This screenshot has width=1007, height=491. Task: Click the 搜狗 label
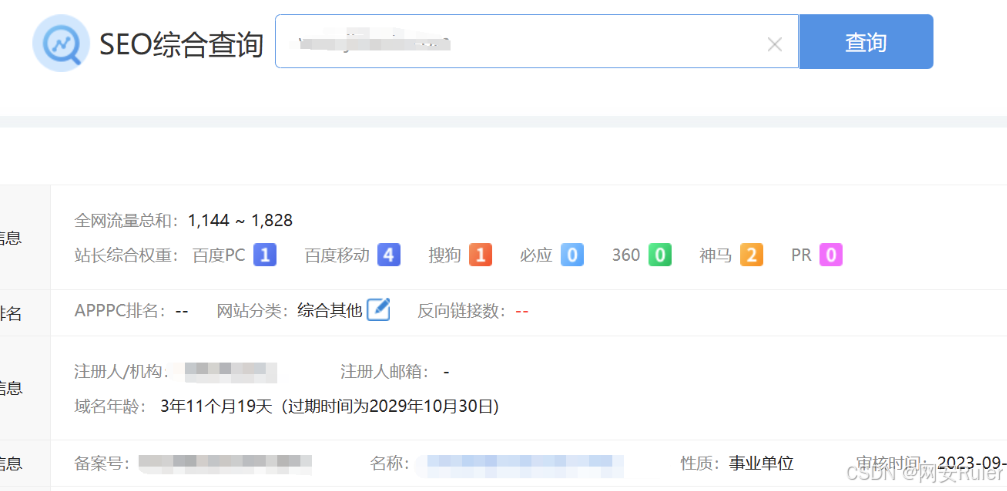point(445,255)
